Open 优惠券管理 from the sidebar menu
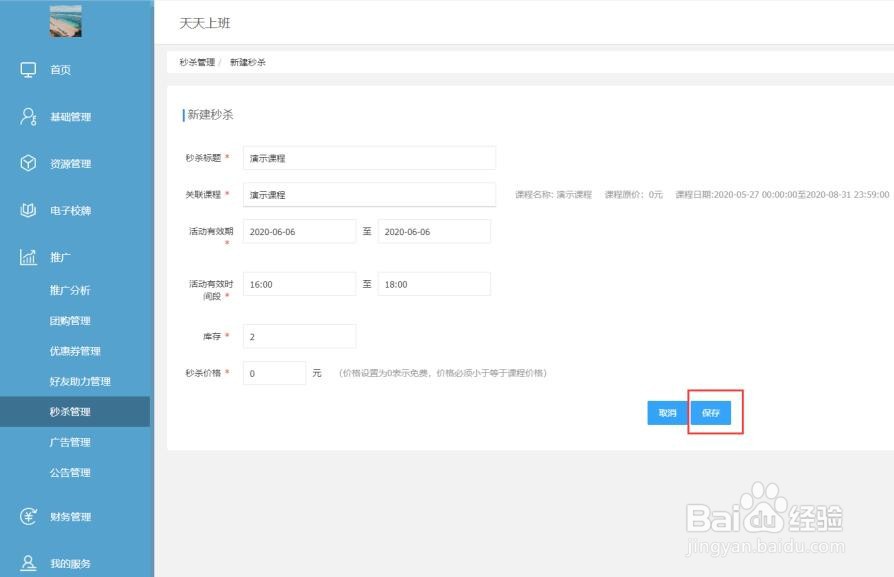The width and height of the screenshot is (894, 577). coord(75,350)
